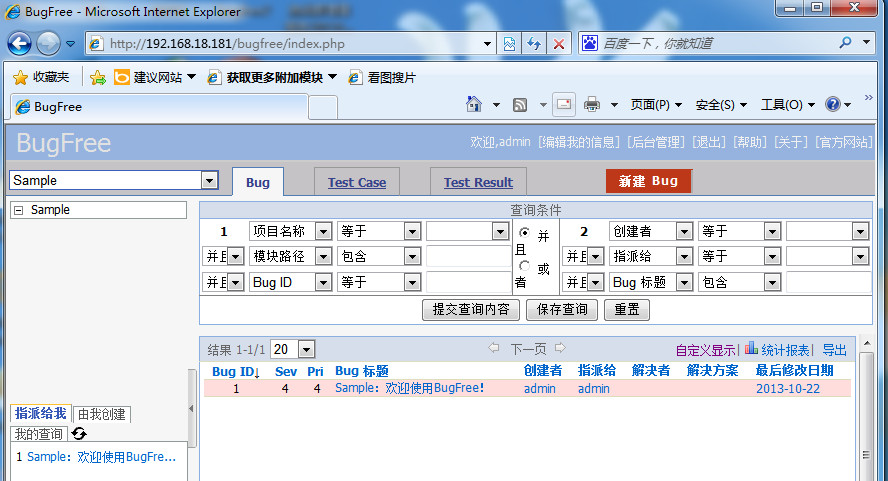Screen dimensions: 888x481
Task: Click the RSS feeds icon
Action: pyautogui.click(x=520, y=105)
